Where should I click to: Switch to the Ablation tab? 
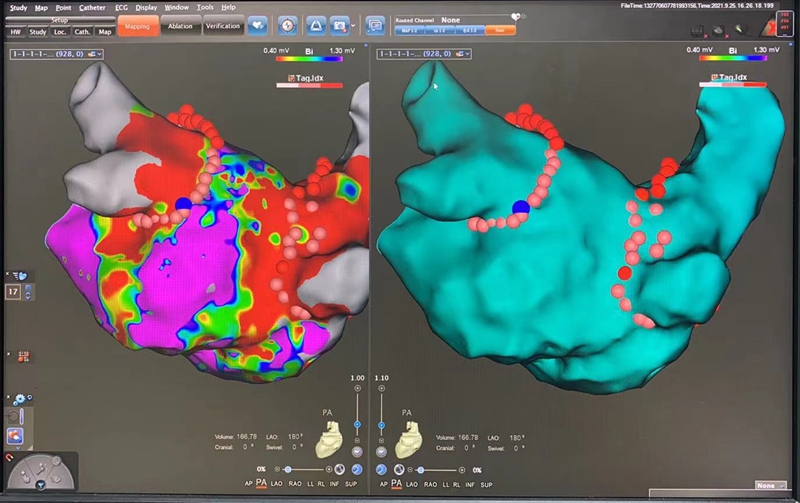pyautogui.click(x=180, y=26)
